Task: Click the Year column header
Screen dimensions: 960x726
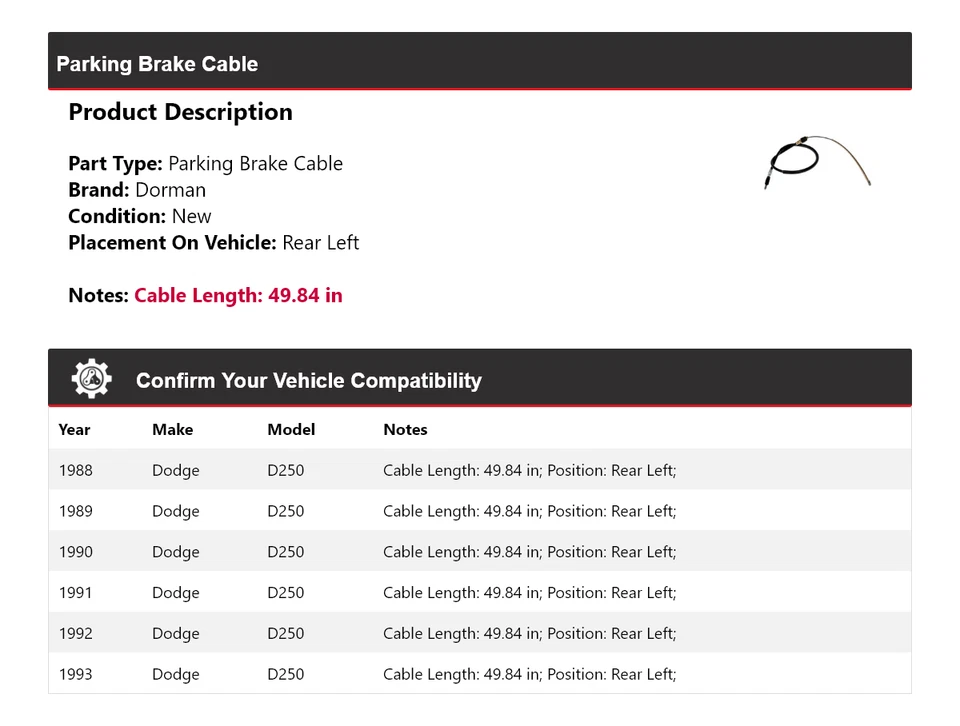Action: [74, 429]
